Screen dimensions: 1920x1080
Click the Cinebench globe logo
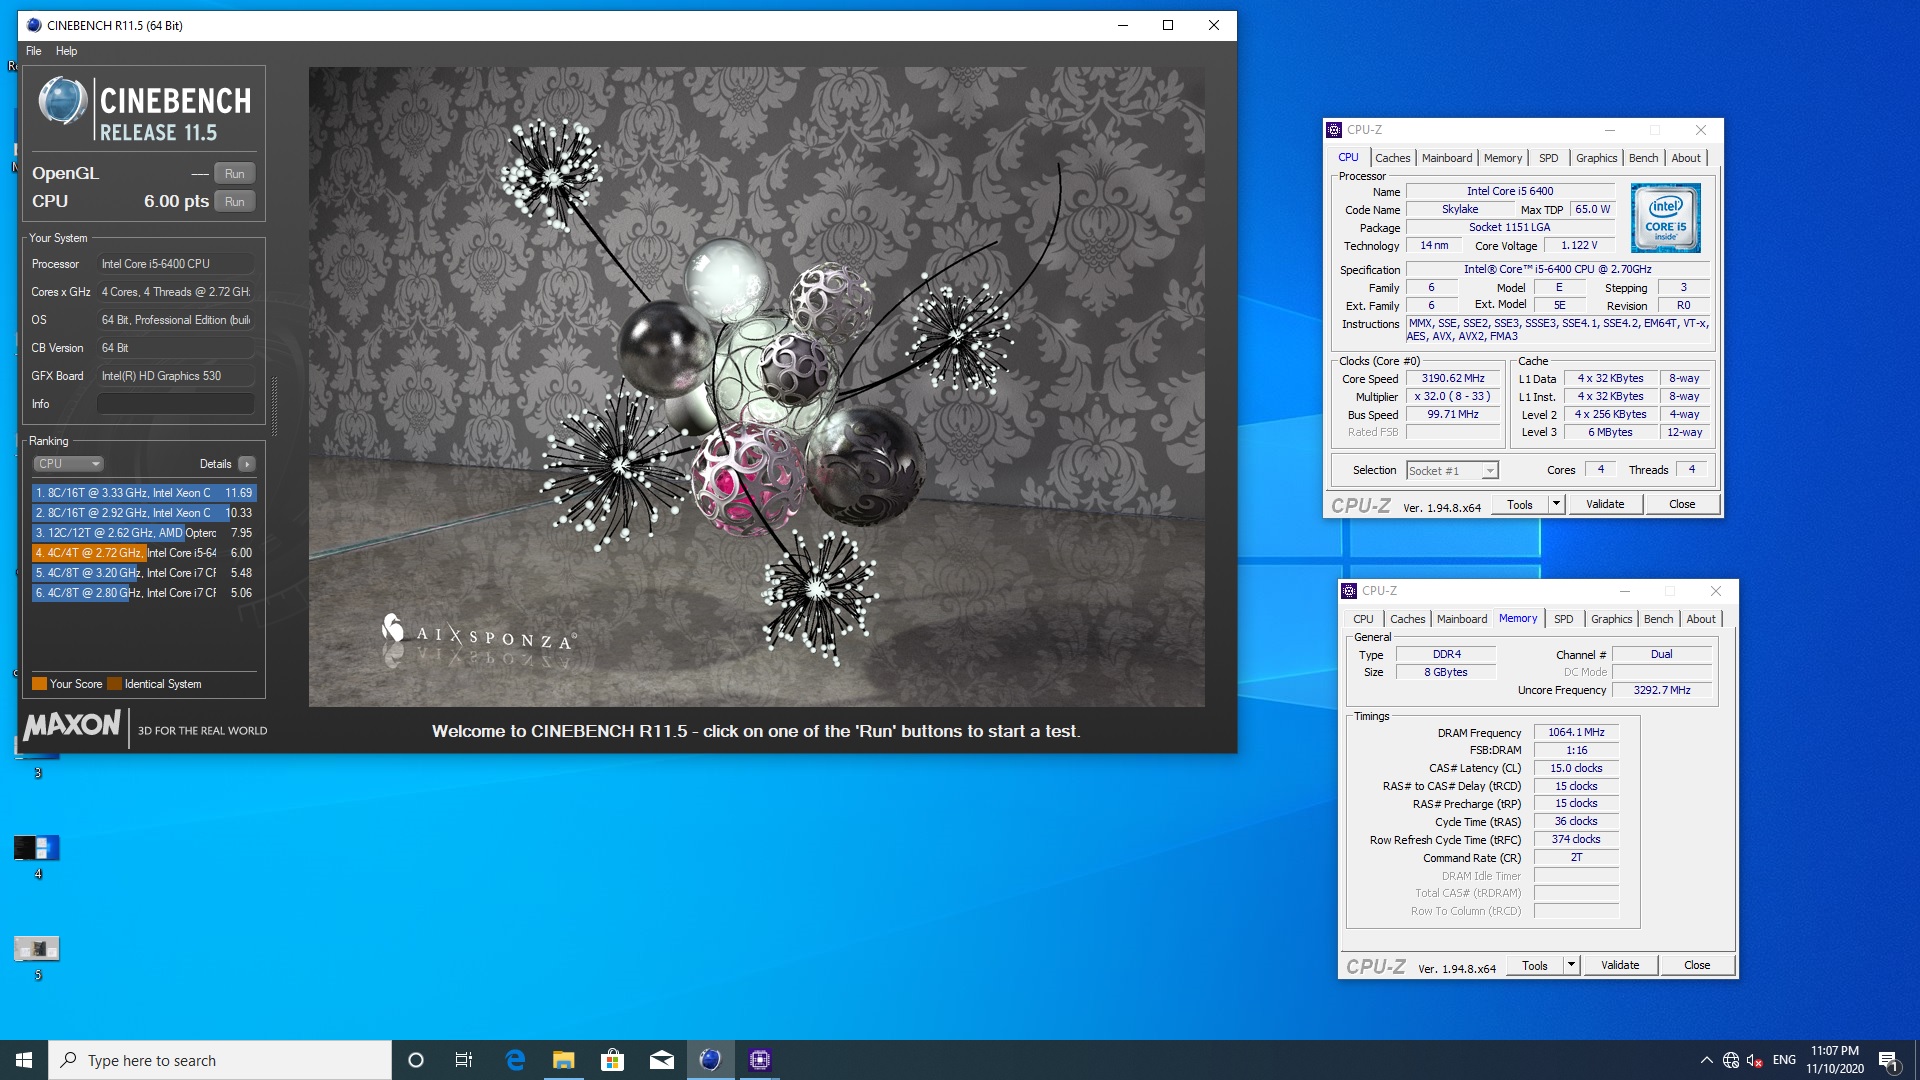tap(63, 102)
